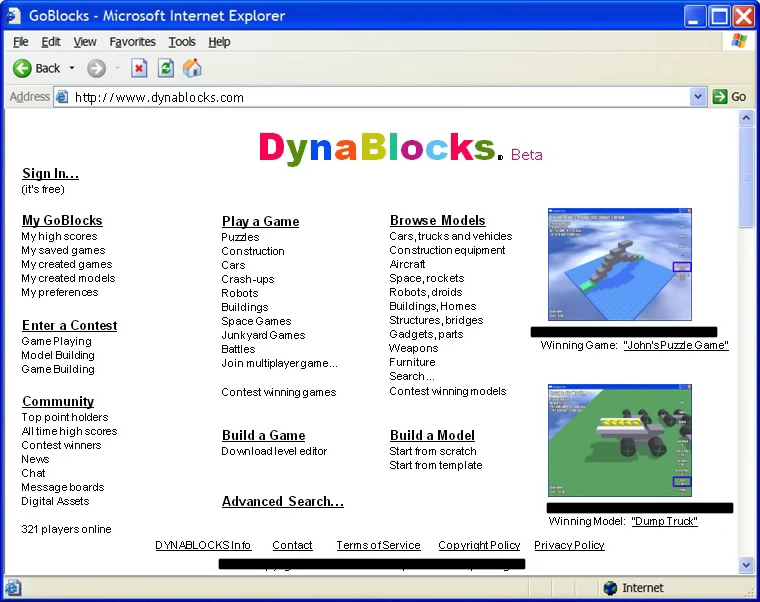This screenshot has width=760, height=602.
Task: Click "Search..." under Browse Models
Action: tap(412, 376)
